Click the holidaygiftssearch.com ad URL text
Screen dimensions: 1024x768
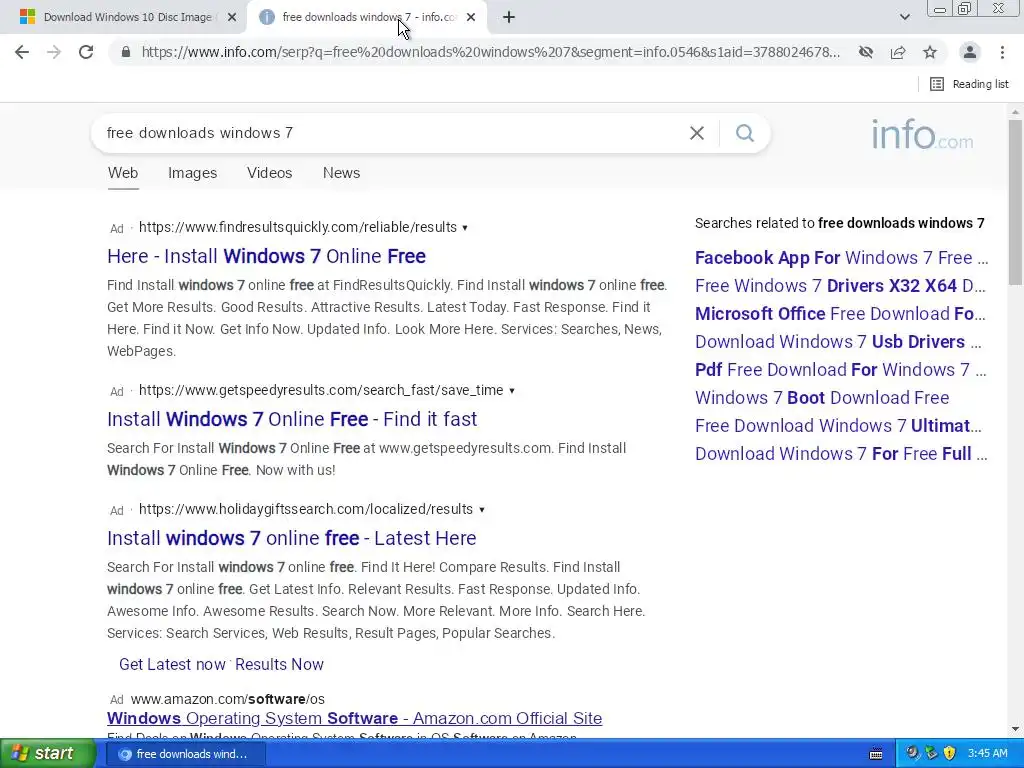[306, 509]
